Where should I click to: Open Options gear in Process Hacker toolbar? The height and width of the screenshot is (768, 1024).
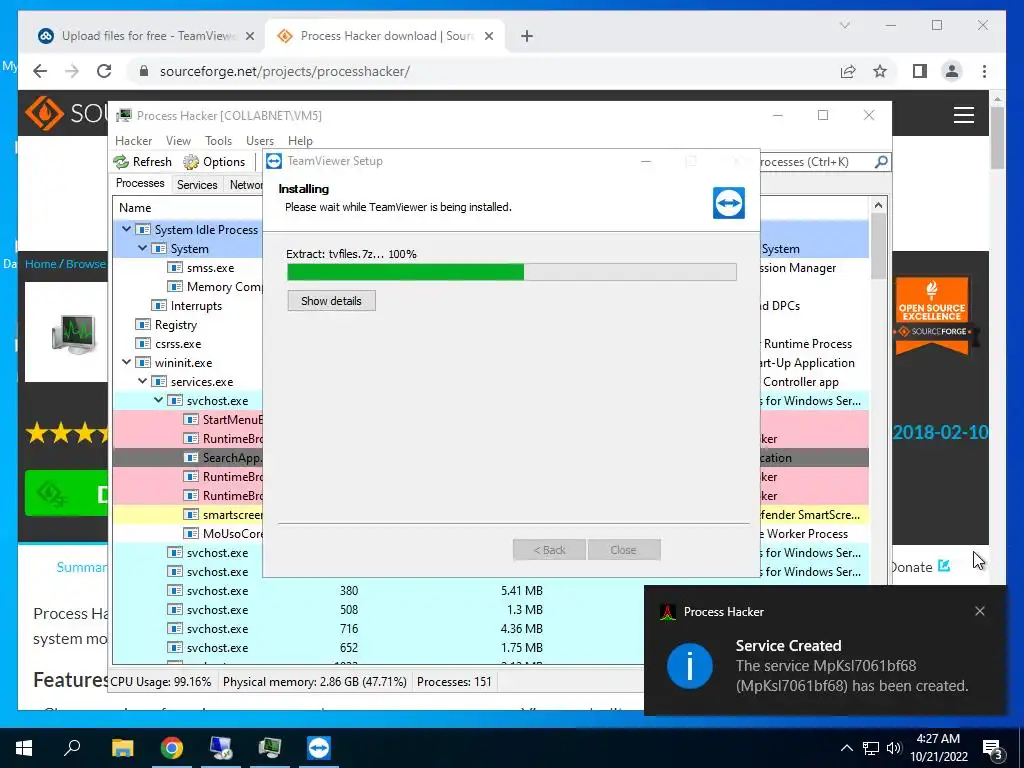click(x=191, y=162)
